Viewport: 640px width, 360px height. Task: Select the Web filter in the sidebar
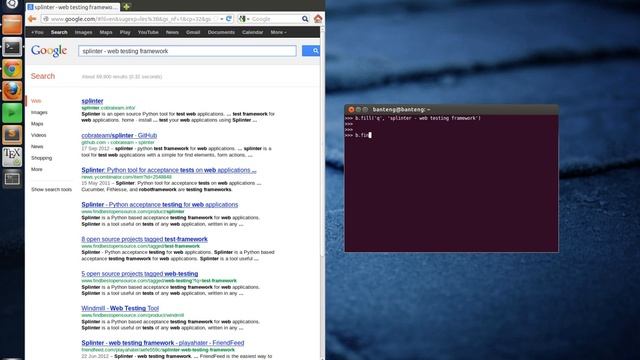pos(36,101)
